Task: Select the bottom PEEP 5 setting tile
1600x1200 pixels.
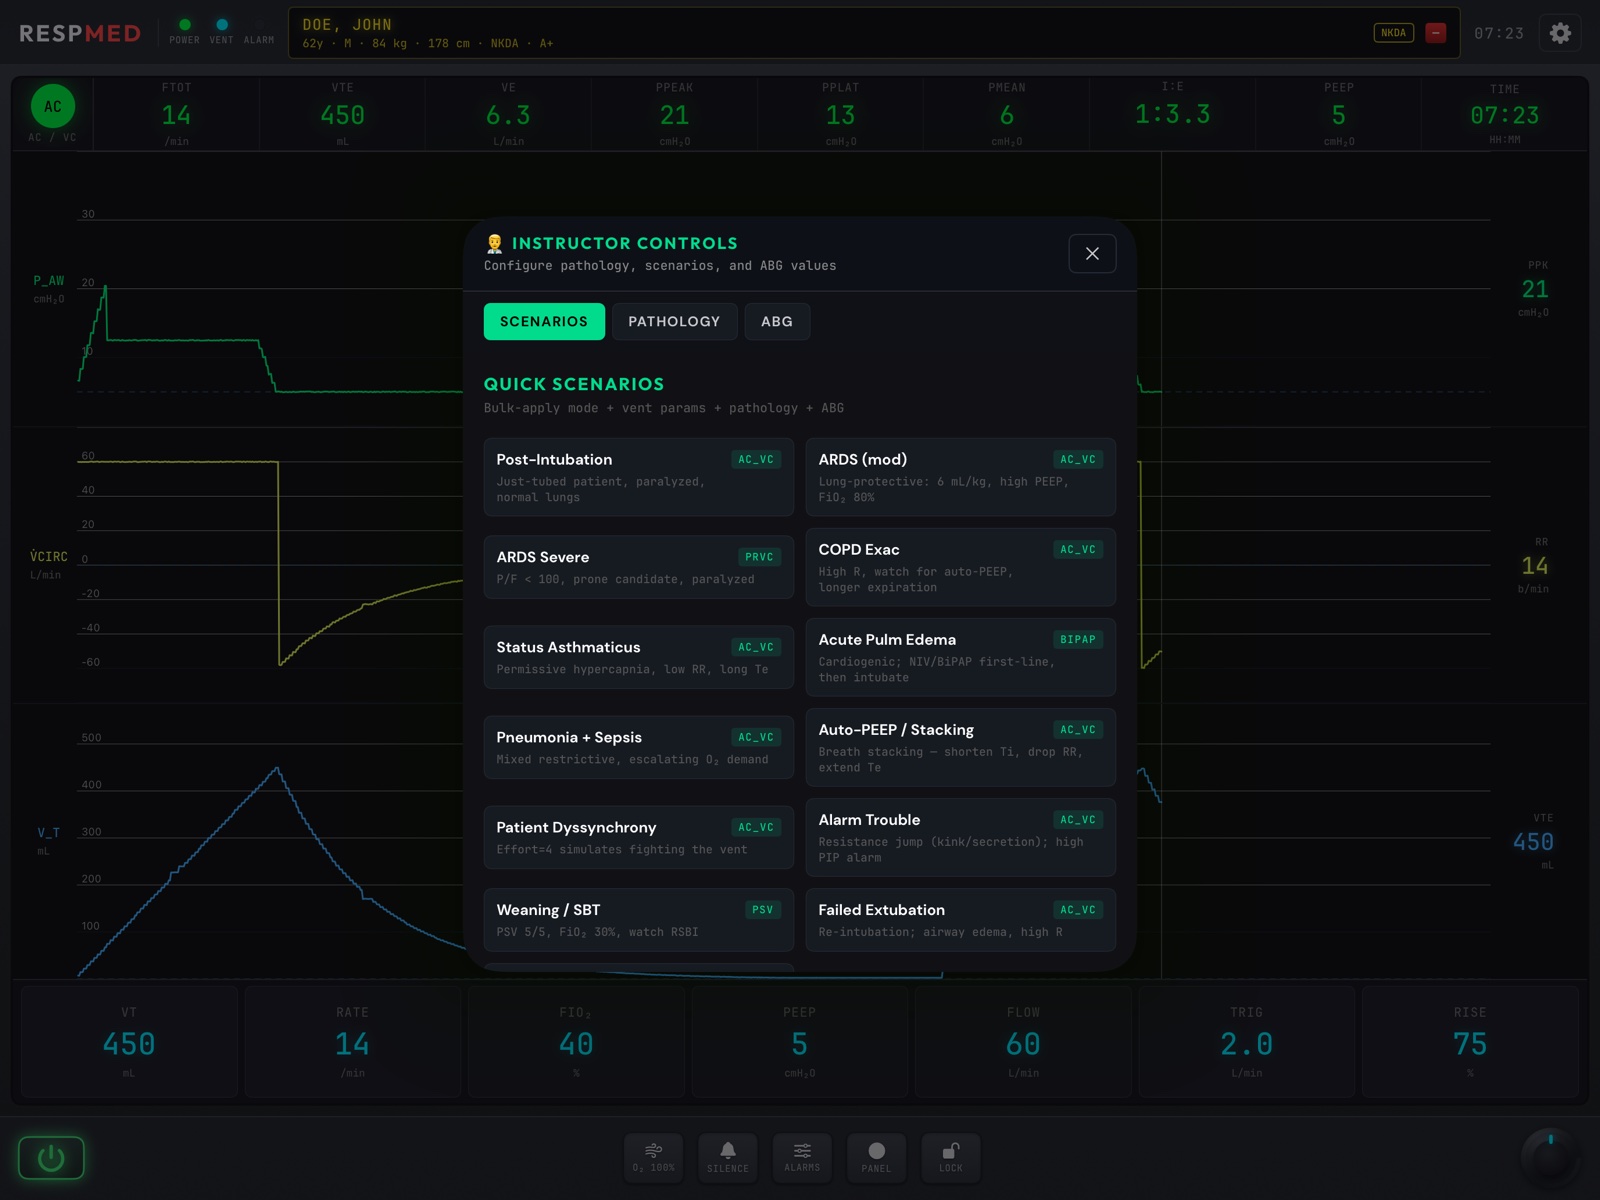Action: (x=799, y=1042)
